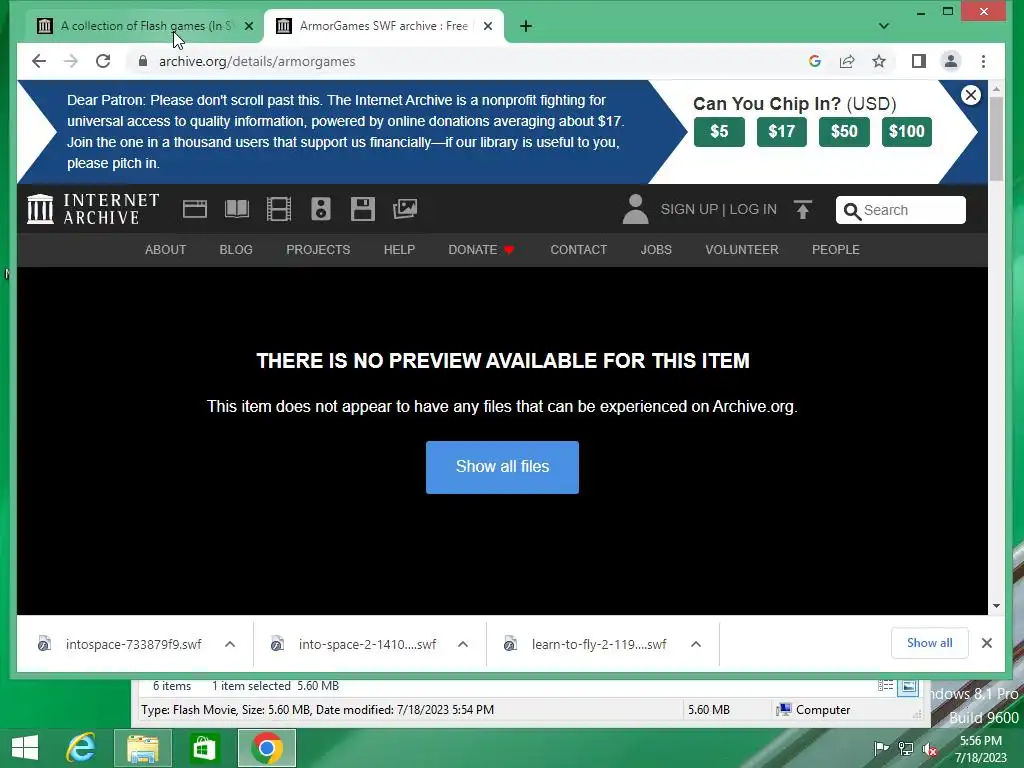
Task: Close the 'A collection of Flash games' tab
Action: (249, 26)
